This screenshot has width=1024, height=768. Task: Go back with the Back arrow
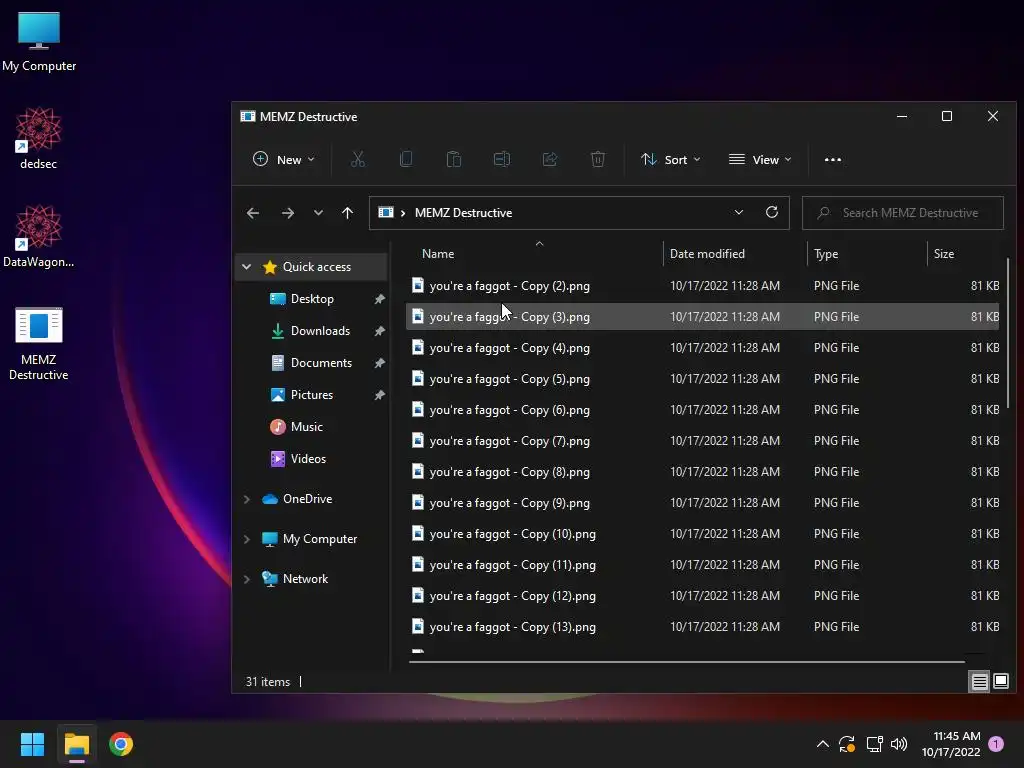pyautogui.click(x=253, y=213)
